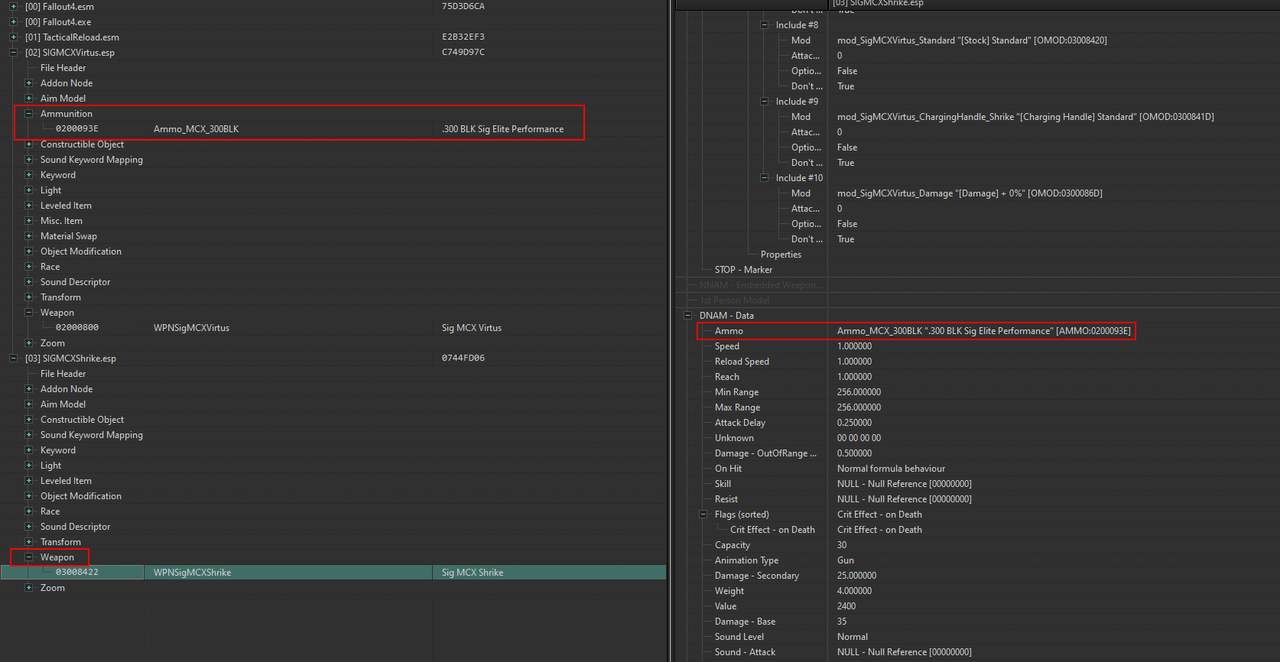The width and height of the screenshot is (1280, 662).
Task: Click Animation Type value Gun
Action: pyautogui.click(x=845, y=560)
